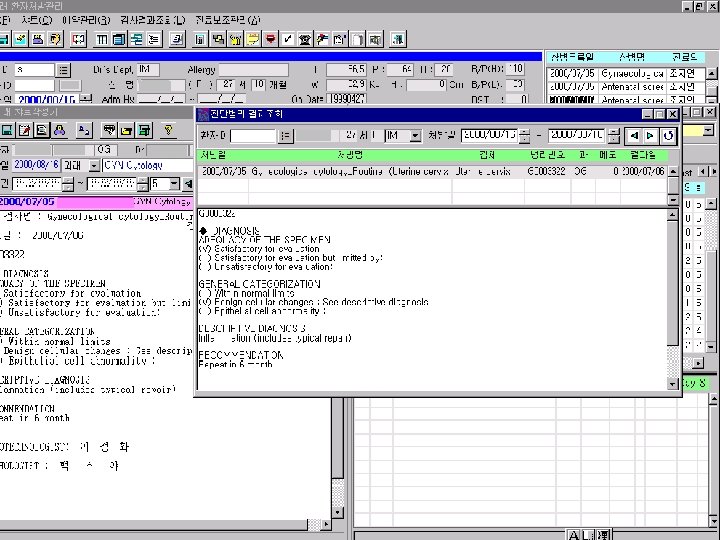Click the clipboard toolbar icon

[x=340, y=39]
